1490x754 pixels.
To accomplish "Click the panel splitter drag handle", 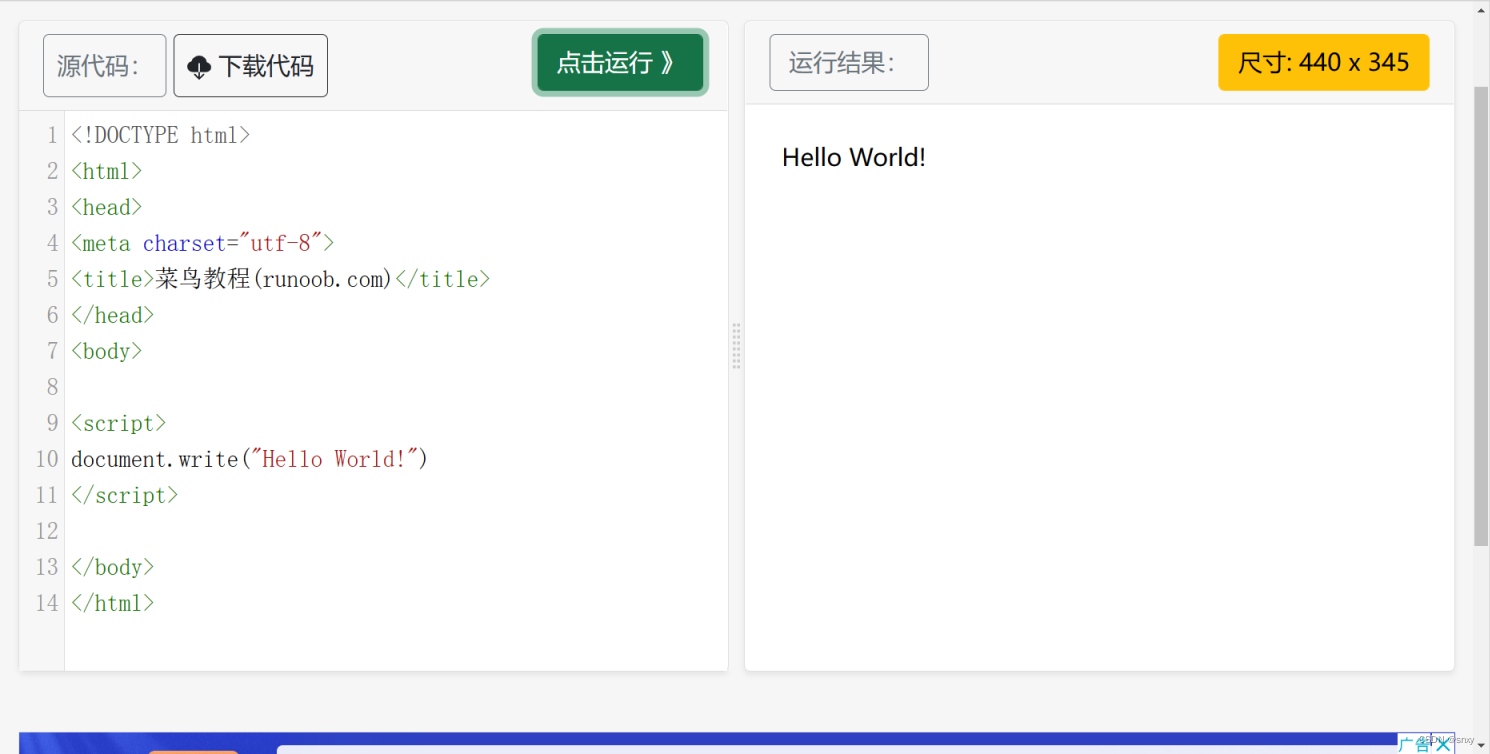I will [736, 346].
